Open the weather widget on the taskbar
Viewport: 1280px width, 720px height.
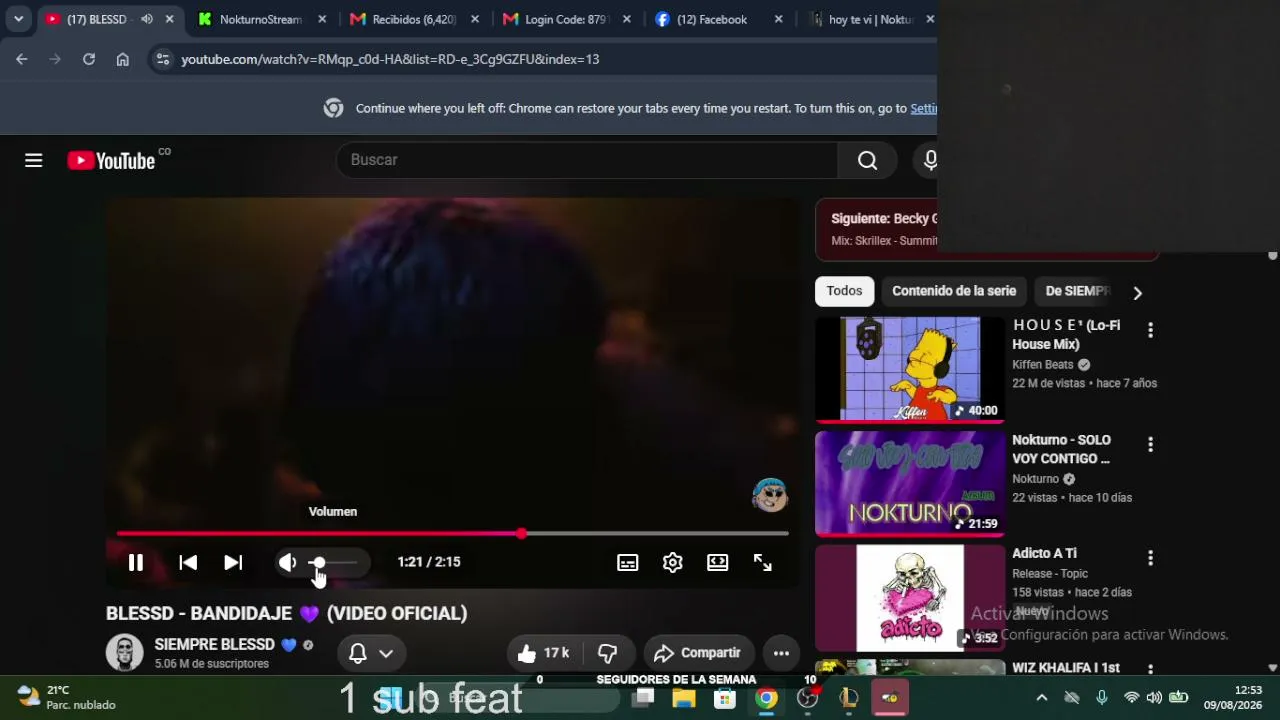coord(66,697)
